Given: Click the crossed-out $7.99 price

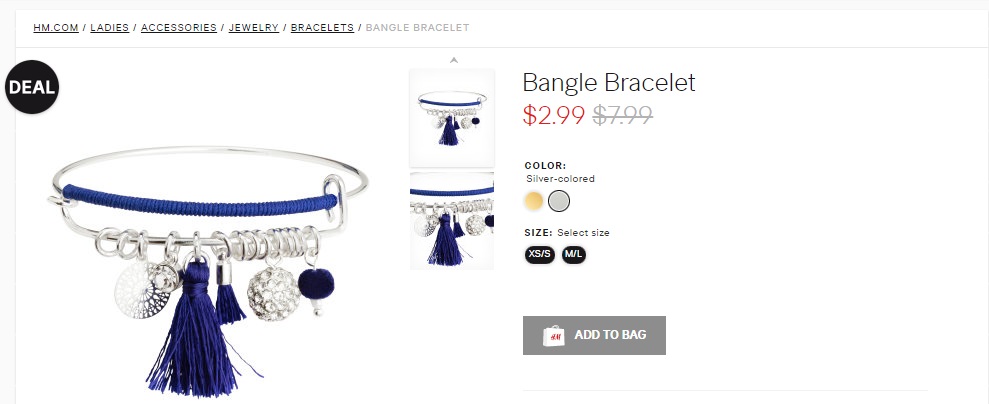Looking at the screenshot, I should point(622,115).
